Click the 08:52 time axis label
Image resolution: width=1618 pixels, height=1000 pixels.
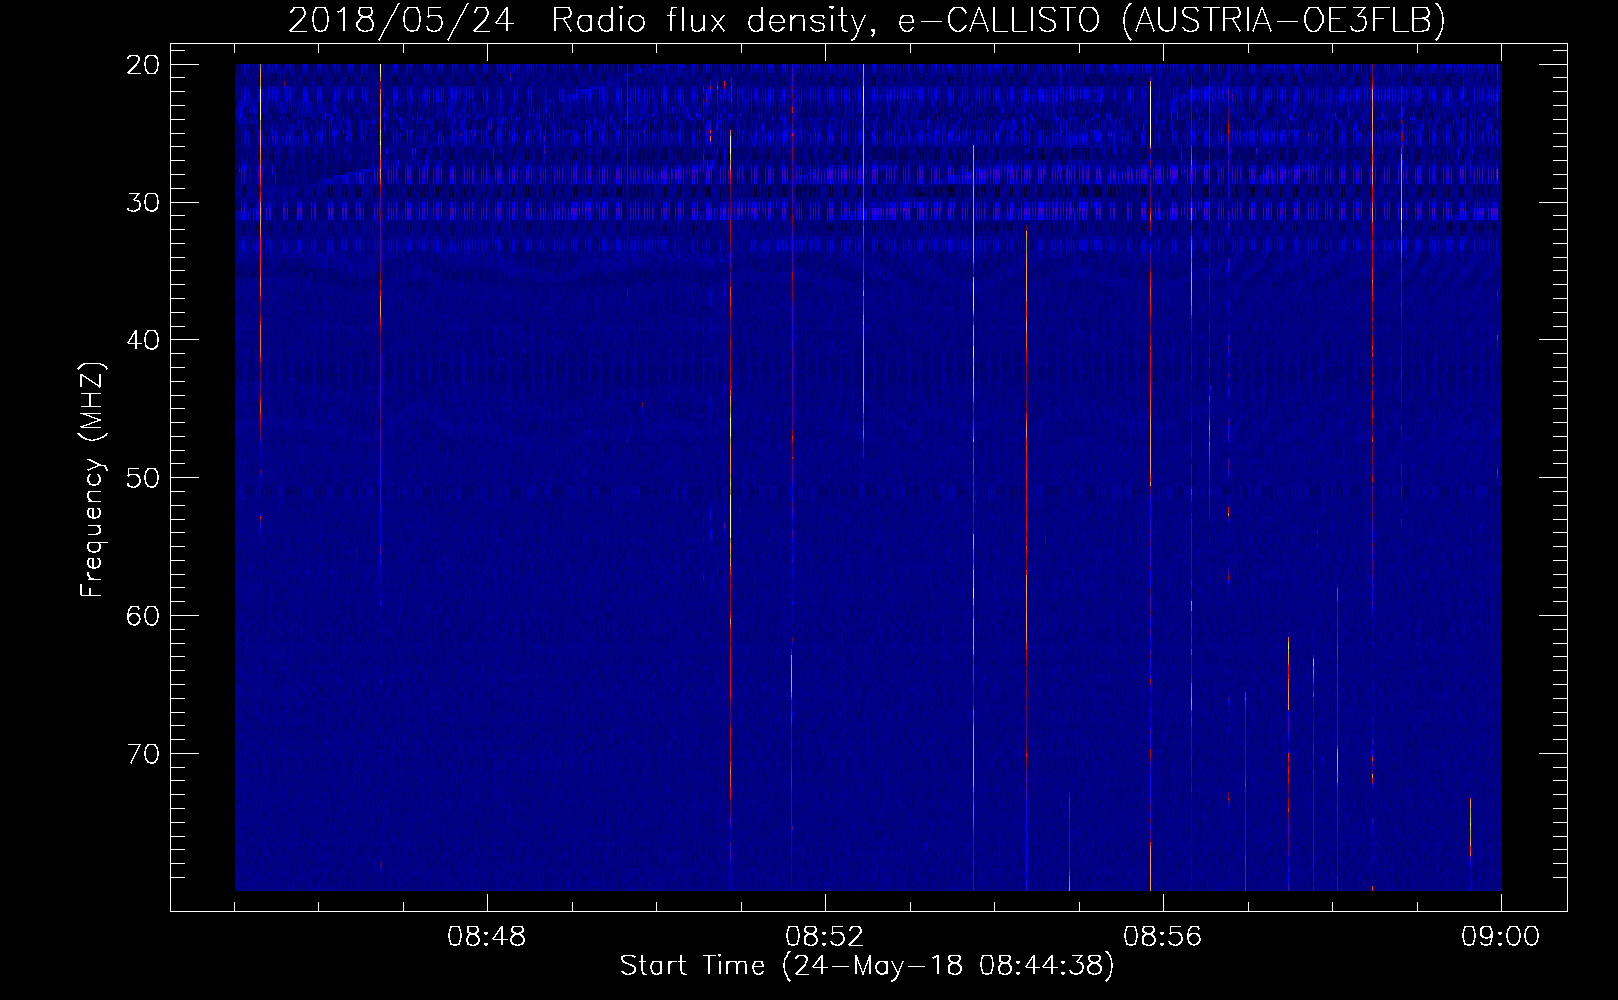[825, 938]
